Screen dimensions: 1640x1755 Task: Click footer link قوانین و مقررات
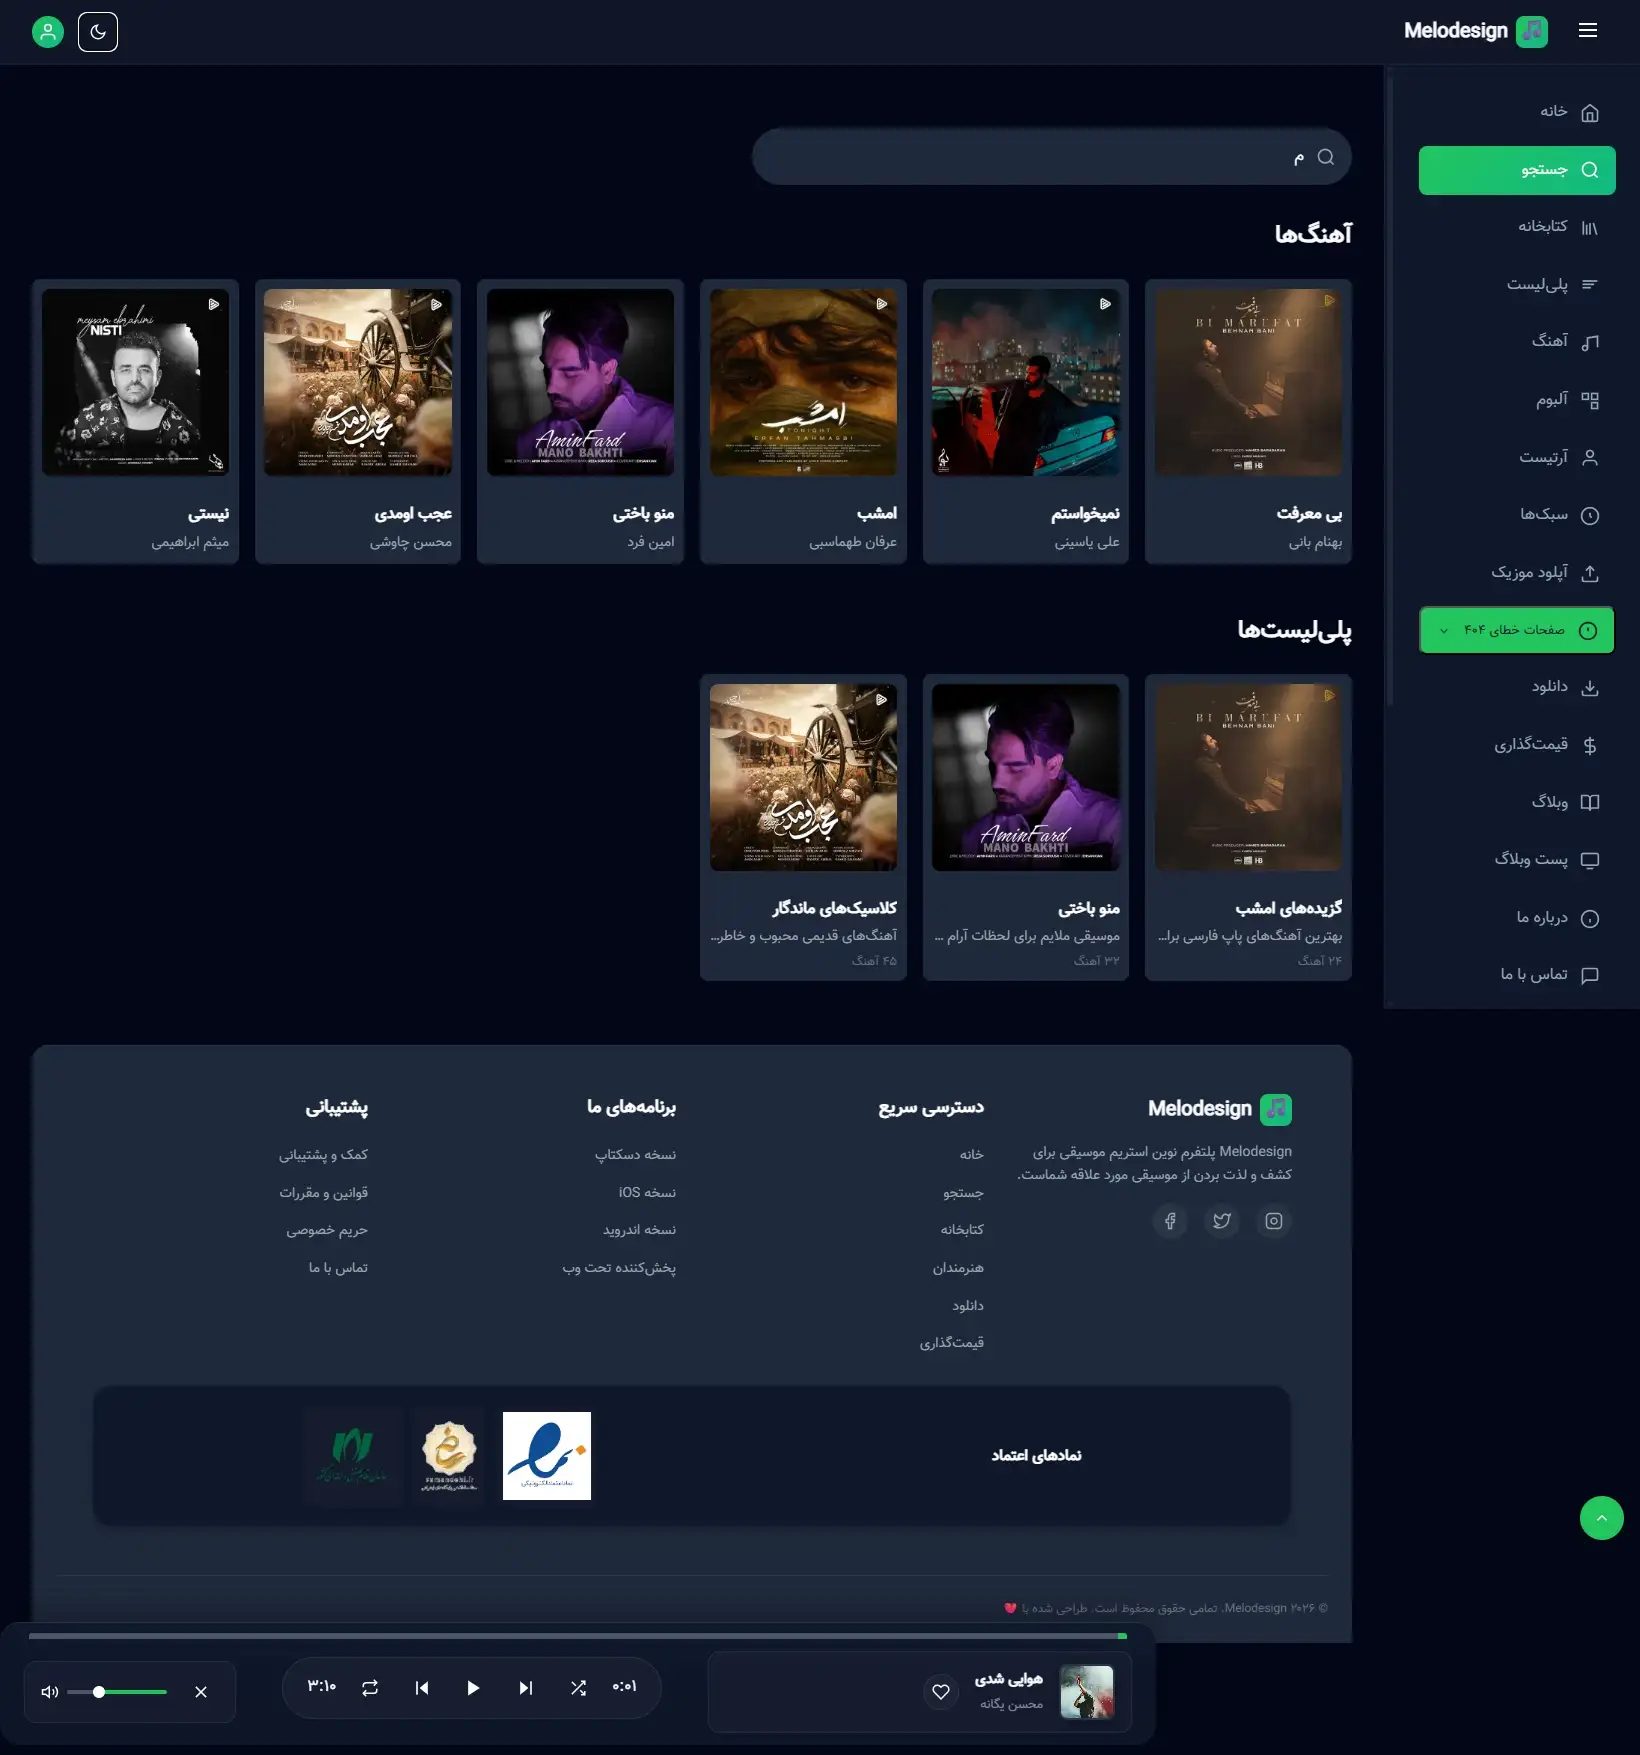coord(324,1193)
